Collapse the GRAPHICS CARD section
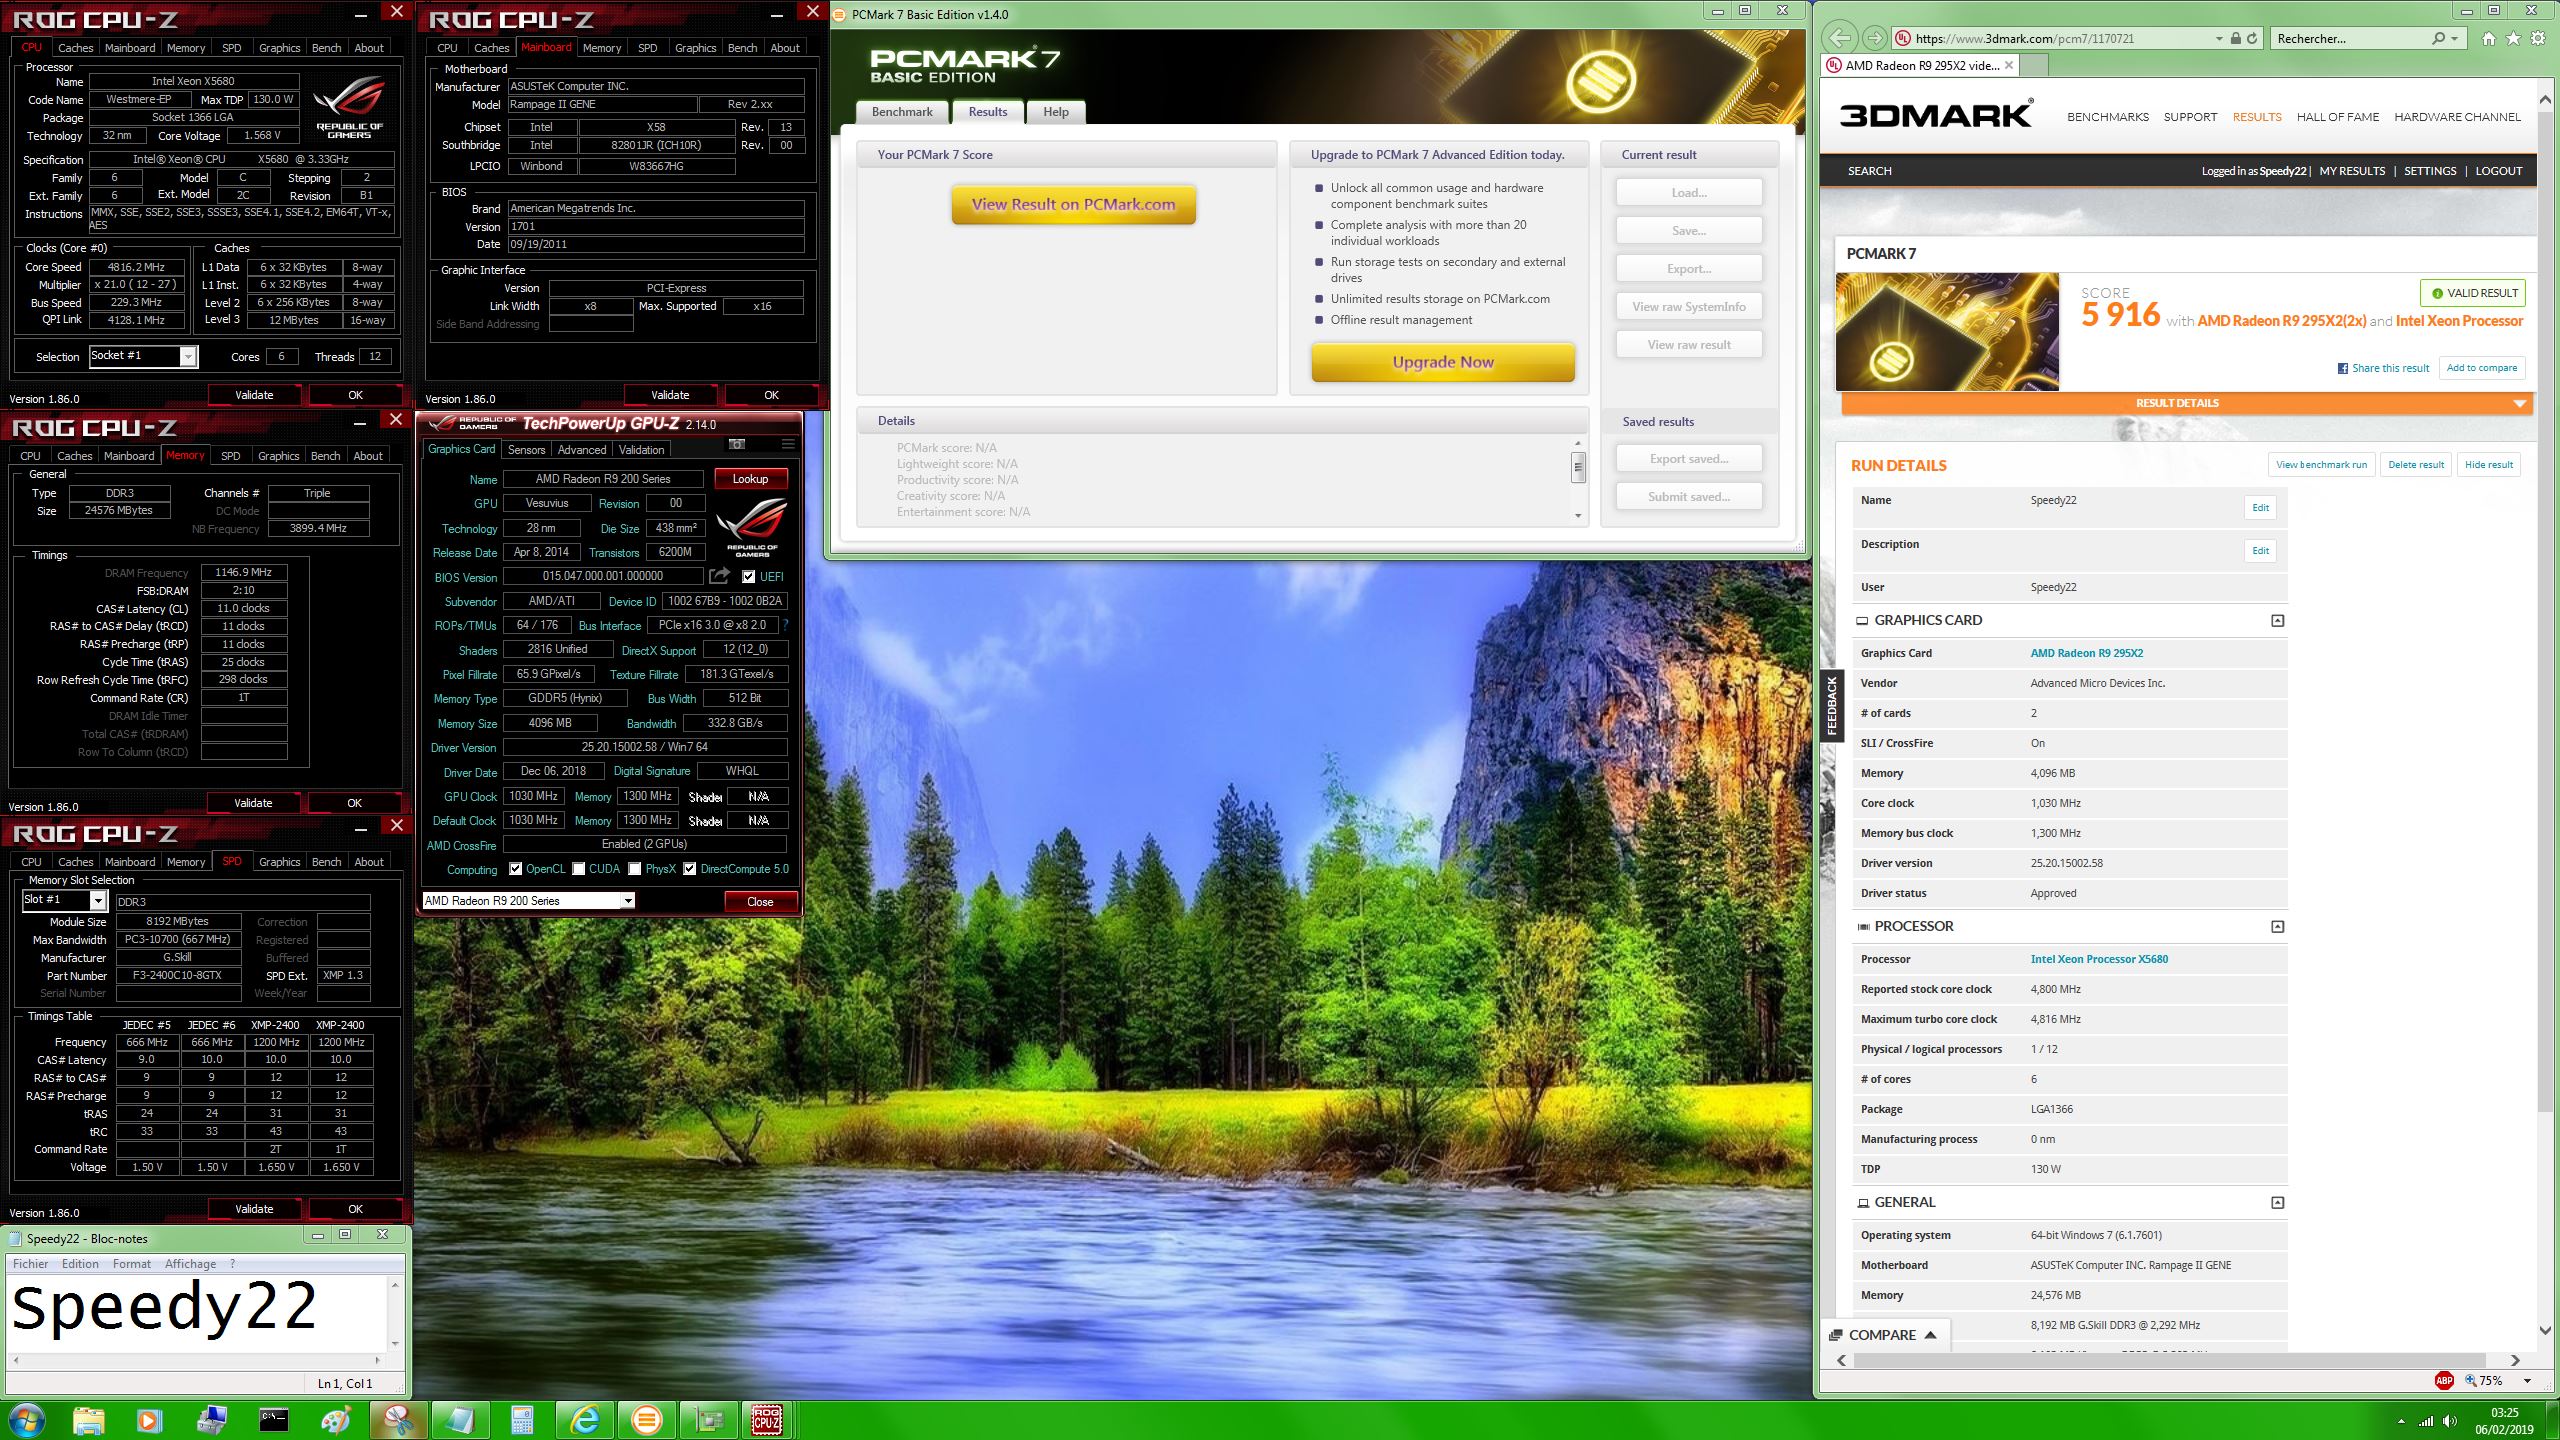The width and height of the screenshot is (2560, 1440). click(2277, 621)
